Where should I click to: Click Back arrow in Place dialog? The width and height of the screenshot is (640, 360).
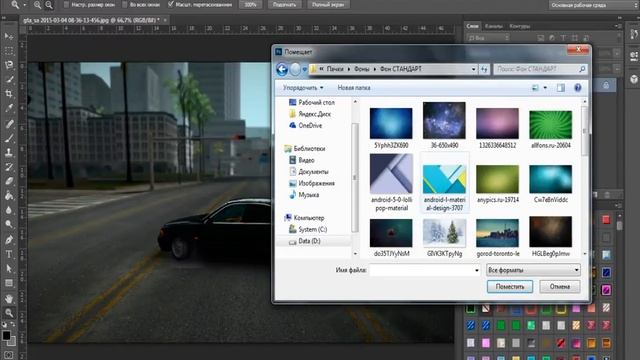tap(282, 69)
